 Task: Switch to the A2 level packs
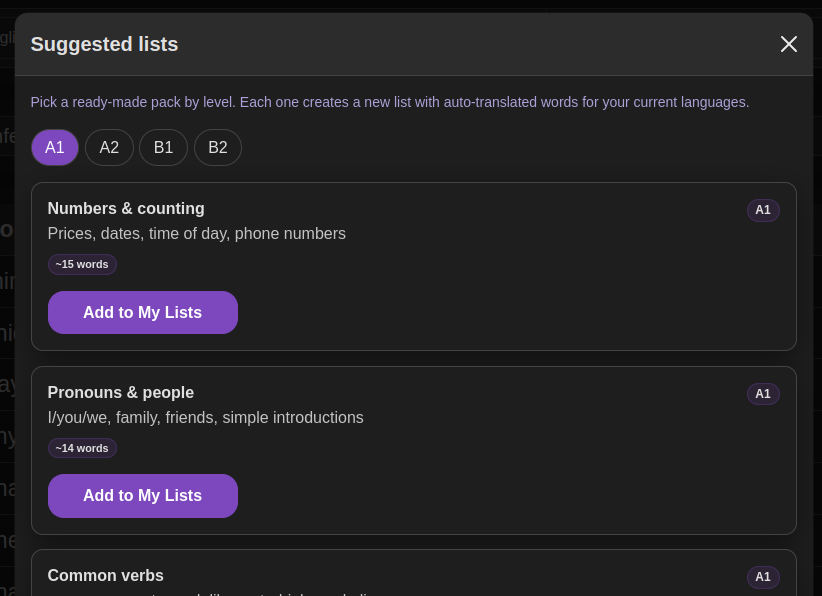(x=109, y=148)
